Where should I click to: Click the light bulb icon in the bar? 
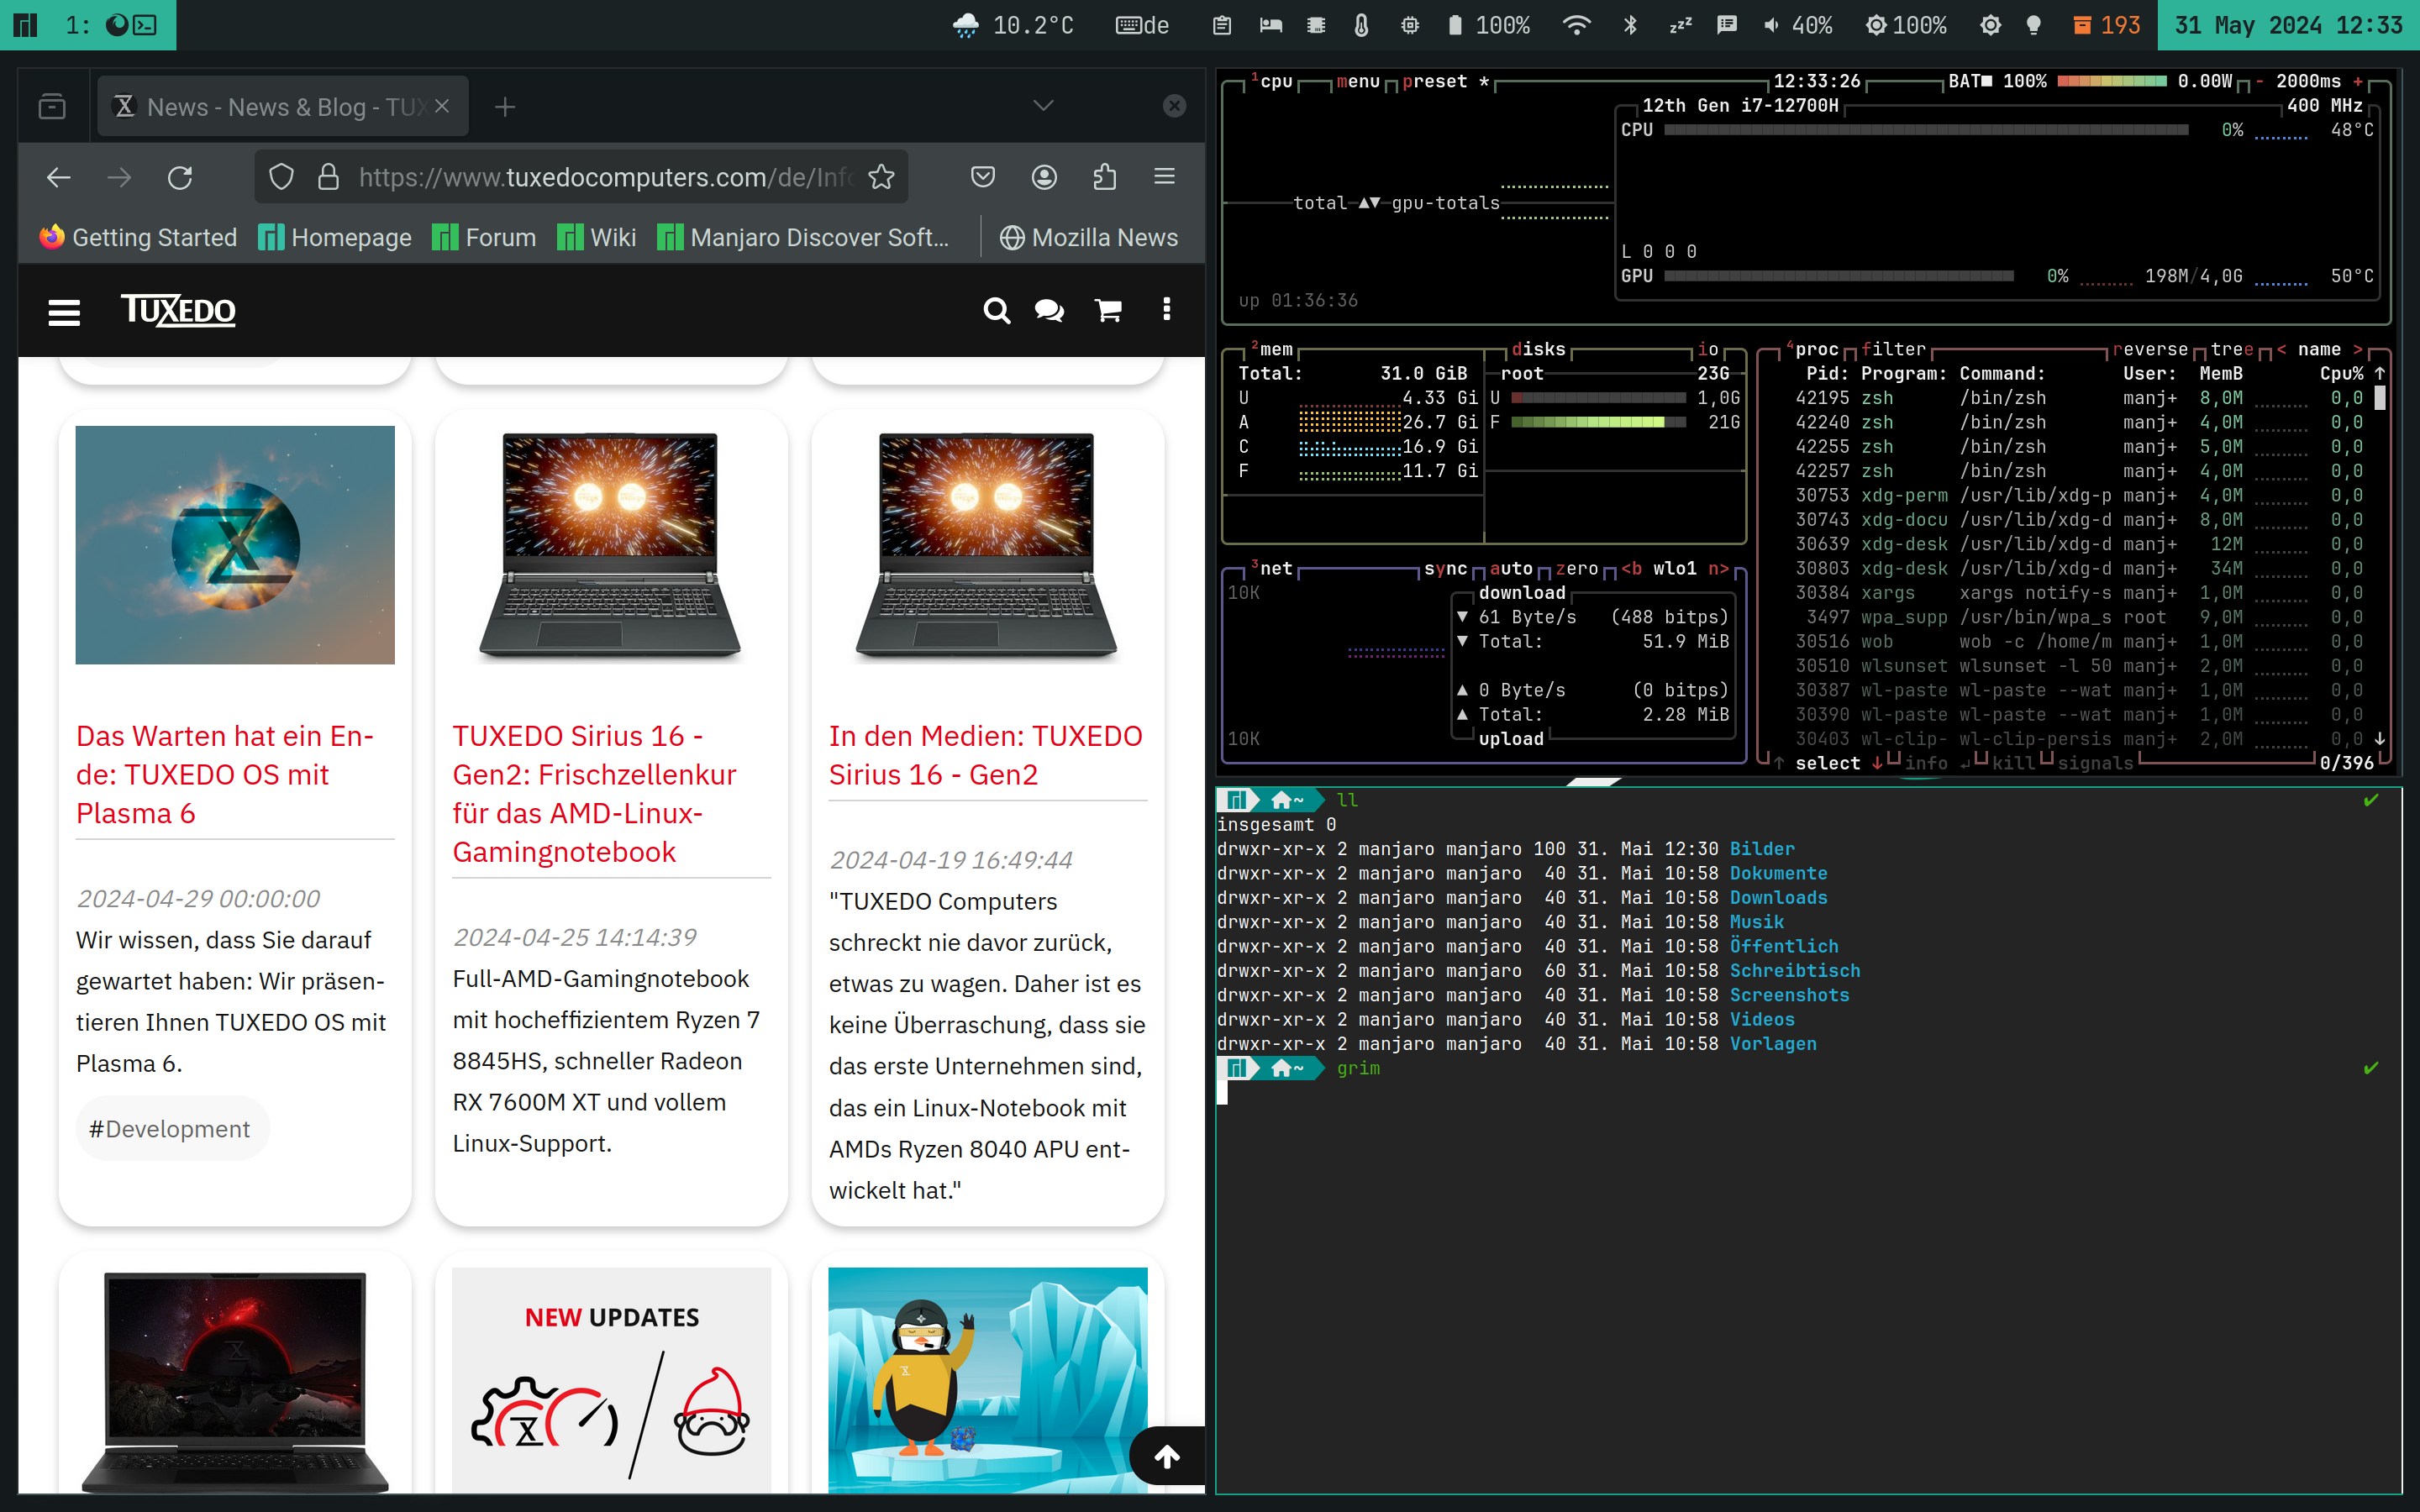(2034, 25)
